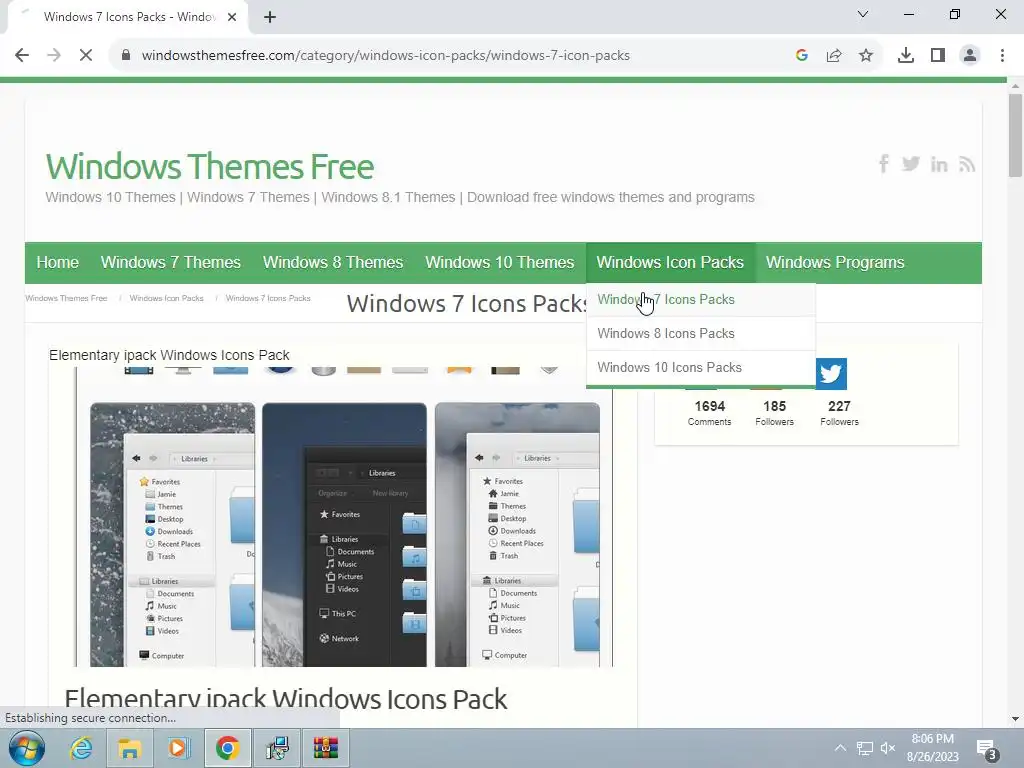Open the header Twitter icon

[910, 163]
